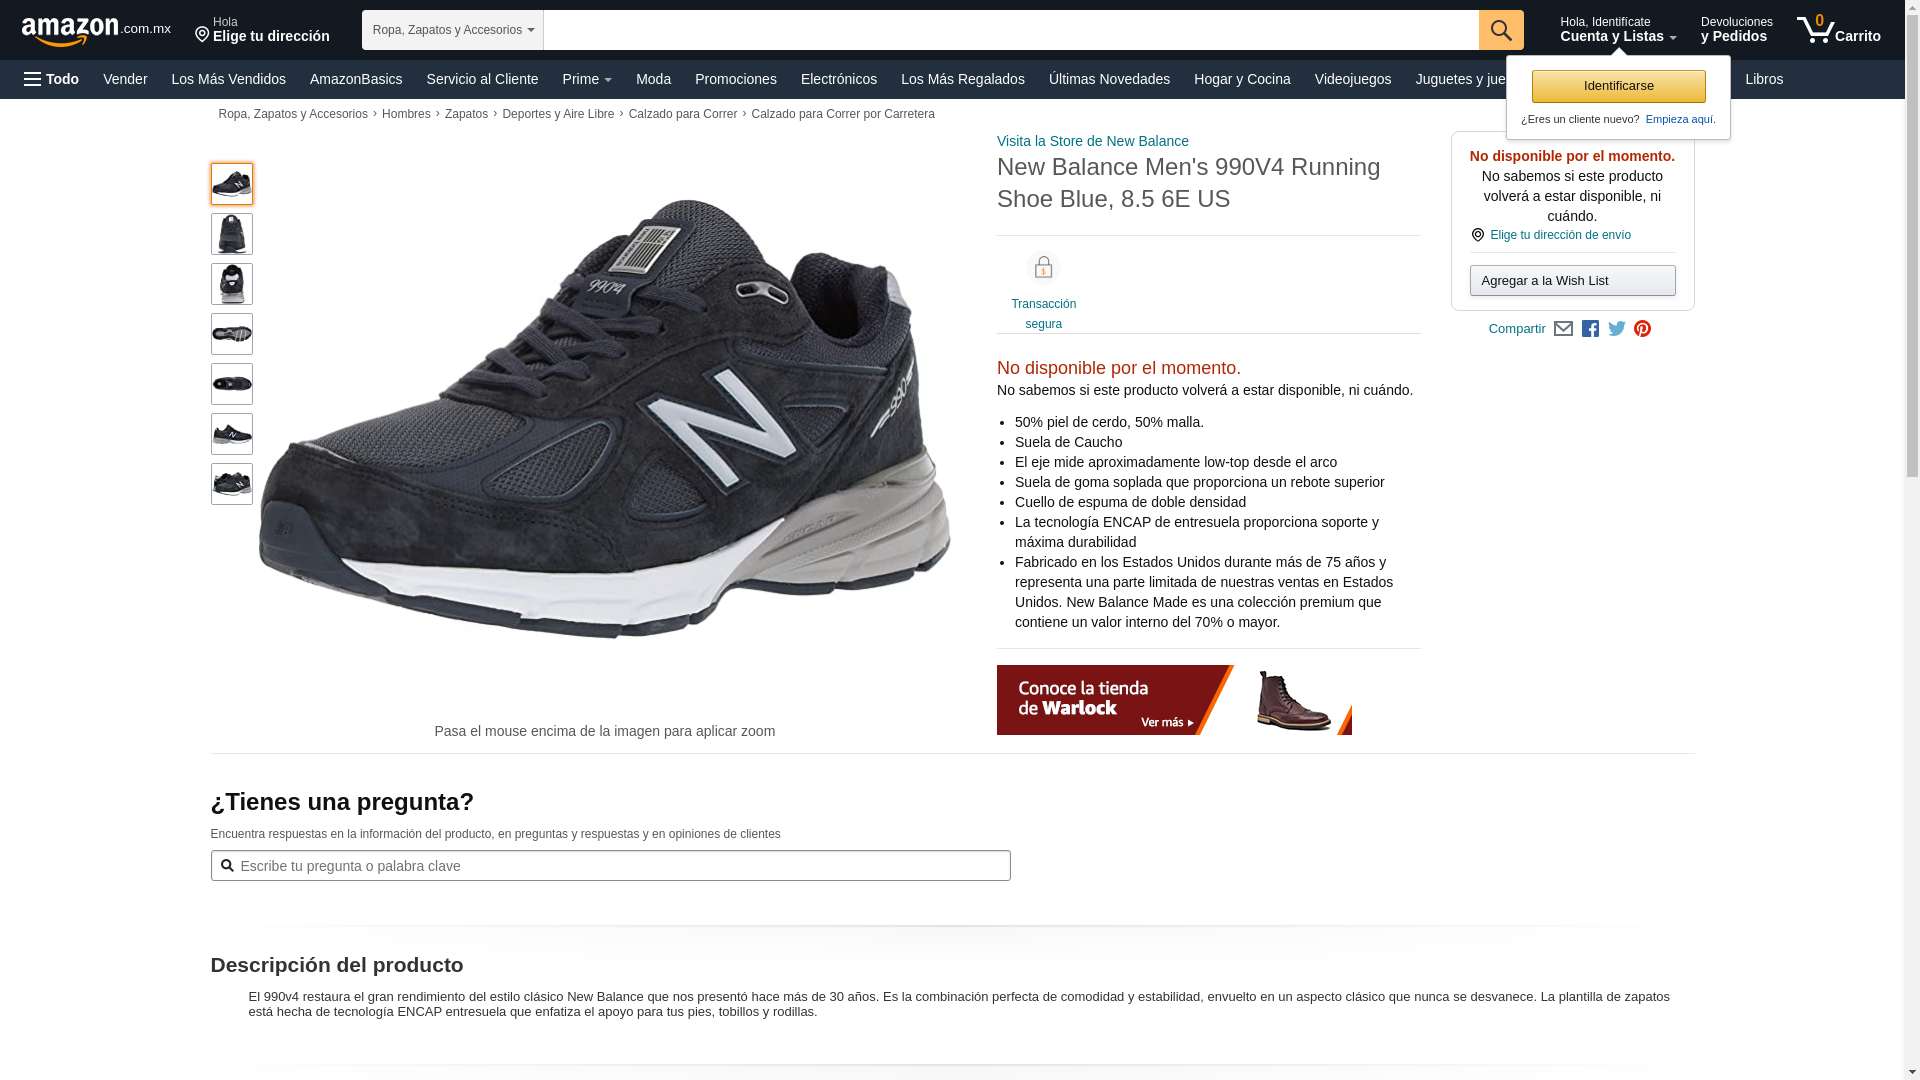Add item with Agregar a la Wish List

click(1572, 281)
